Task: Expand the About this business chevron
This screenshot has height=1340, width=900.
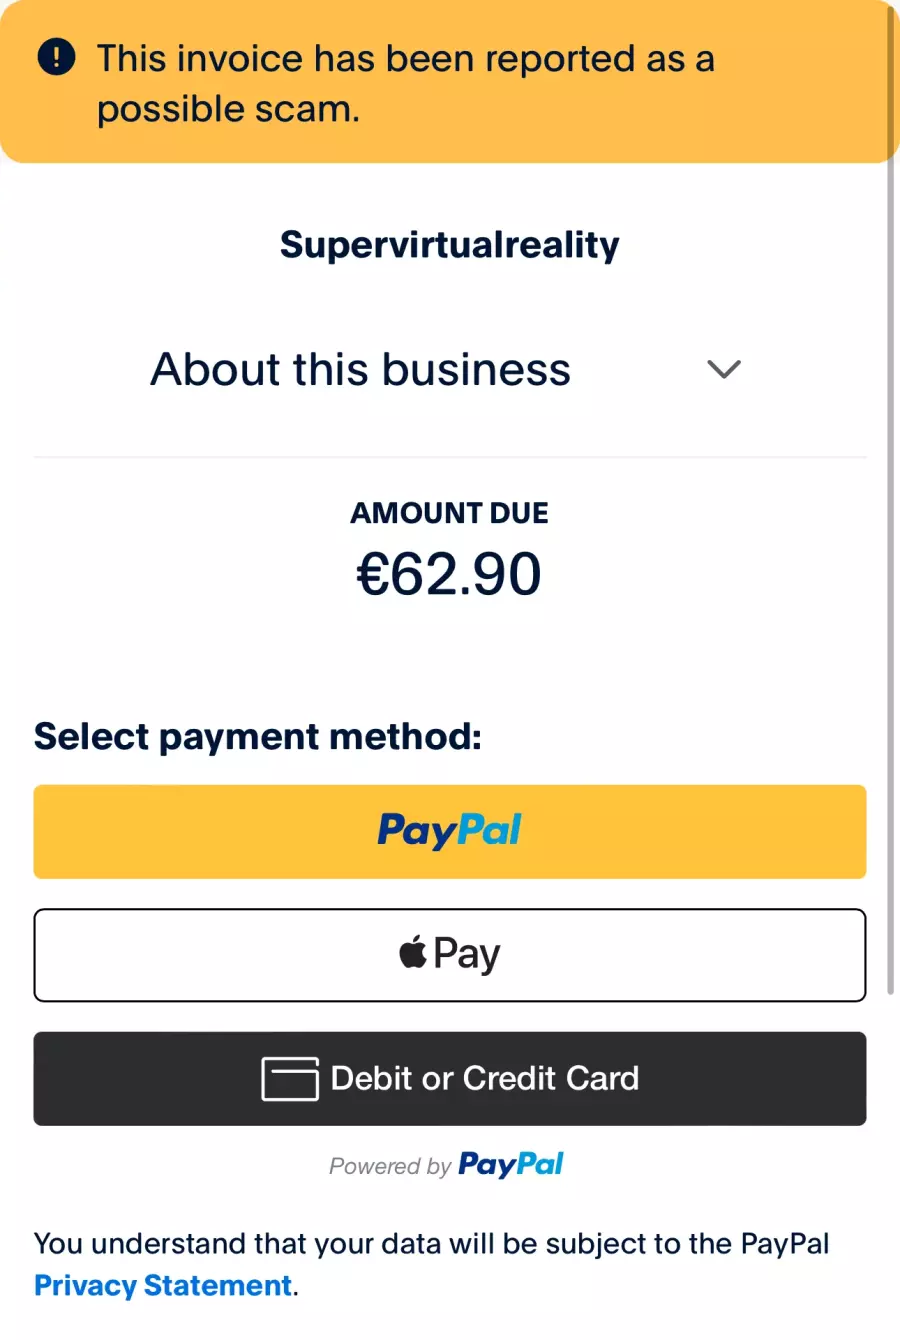Action: tap(724, 369)
